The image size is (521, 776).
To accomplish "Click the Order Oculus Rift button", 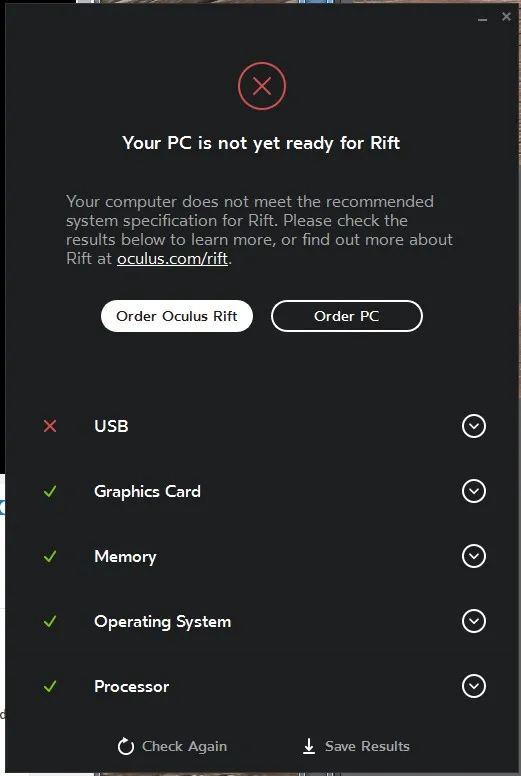I will [177, 316].
